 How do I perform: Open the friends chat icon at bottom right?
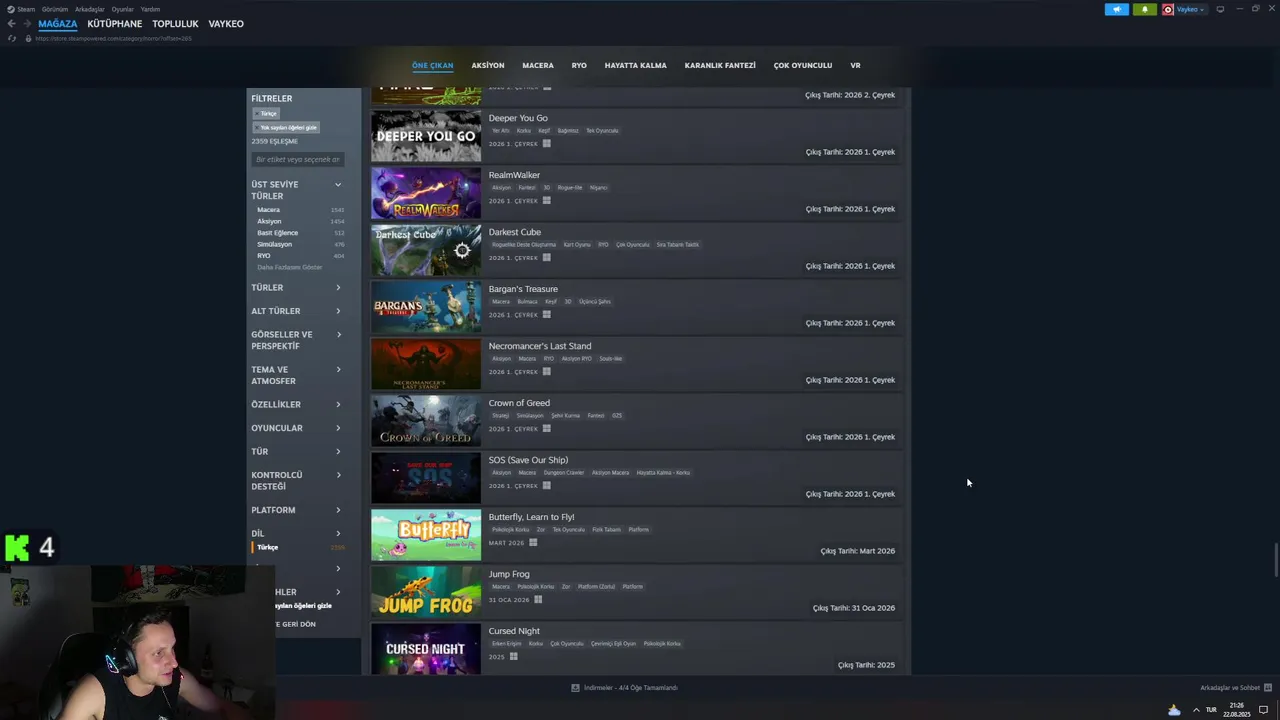[x=1268, y=688]
